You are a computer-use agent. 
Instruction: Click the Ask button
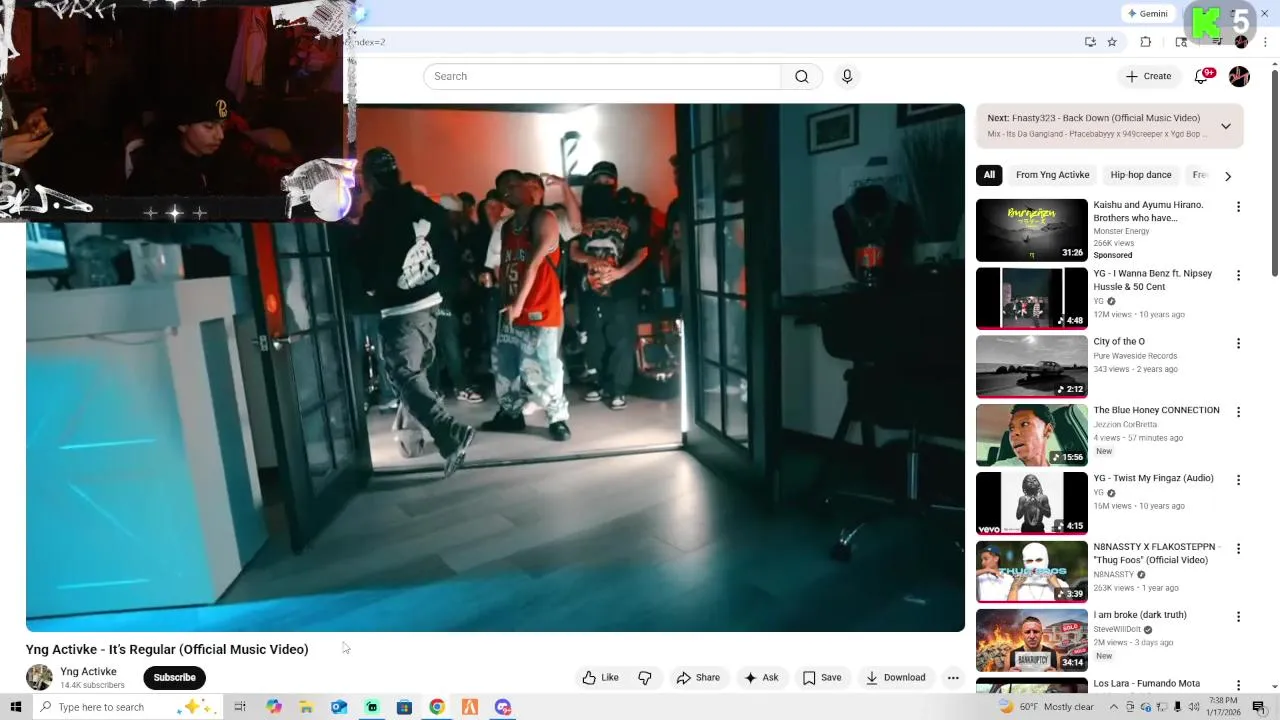[x=761, y=677]
